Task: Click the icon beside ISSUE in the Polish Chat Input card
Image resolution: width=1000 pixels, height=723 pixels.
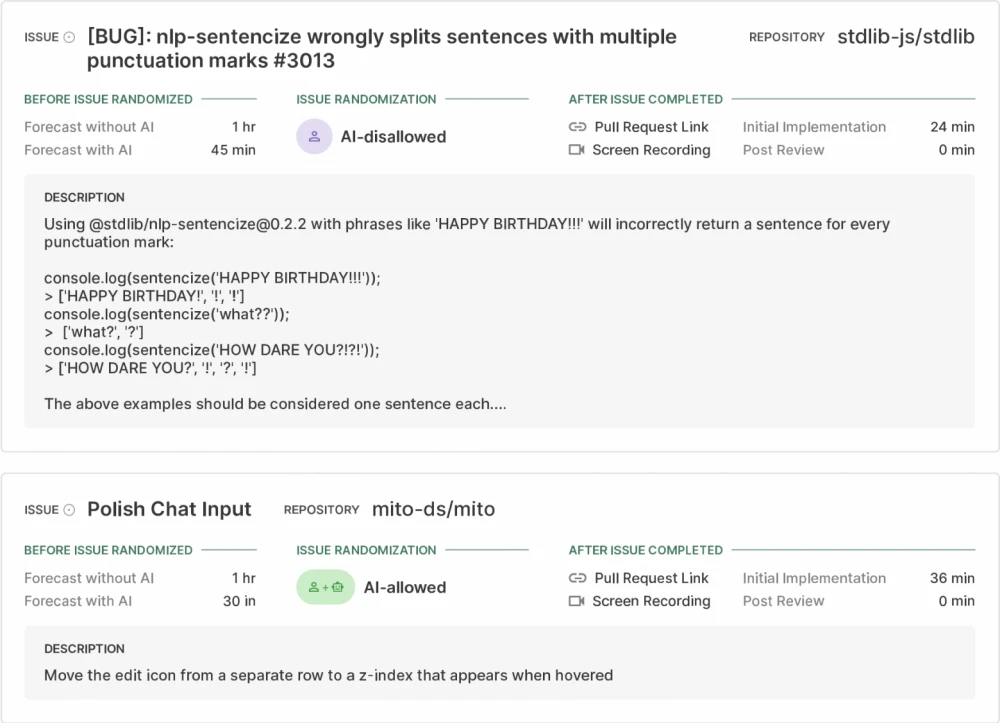Action: coord(69,510)
